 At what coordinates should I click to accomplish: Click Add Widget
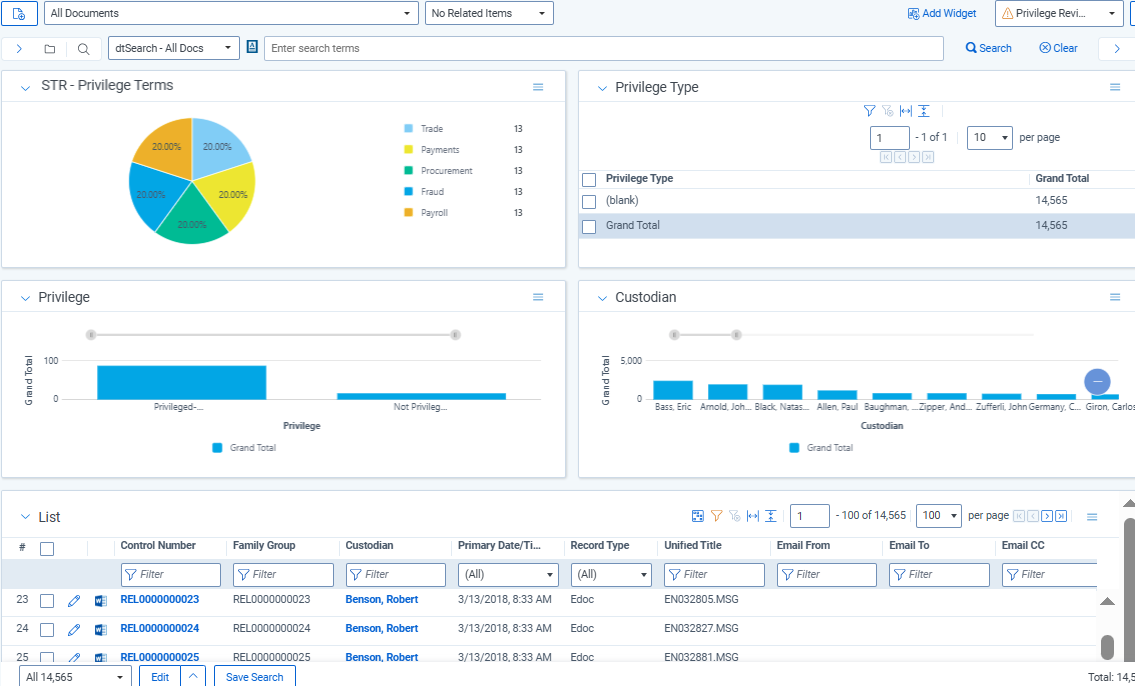(x=942, y=14)
